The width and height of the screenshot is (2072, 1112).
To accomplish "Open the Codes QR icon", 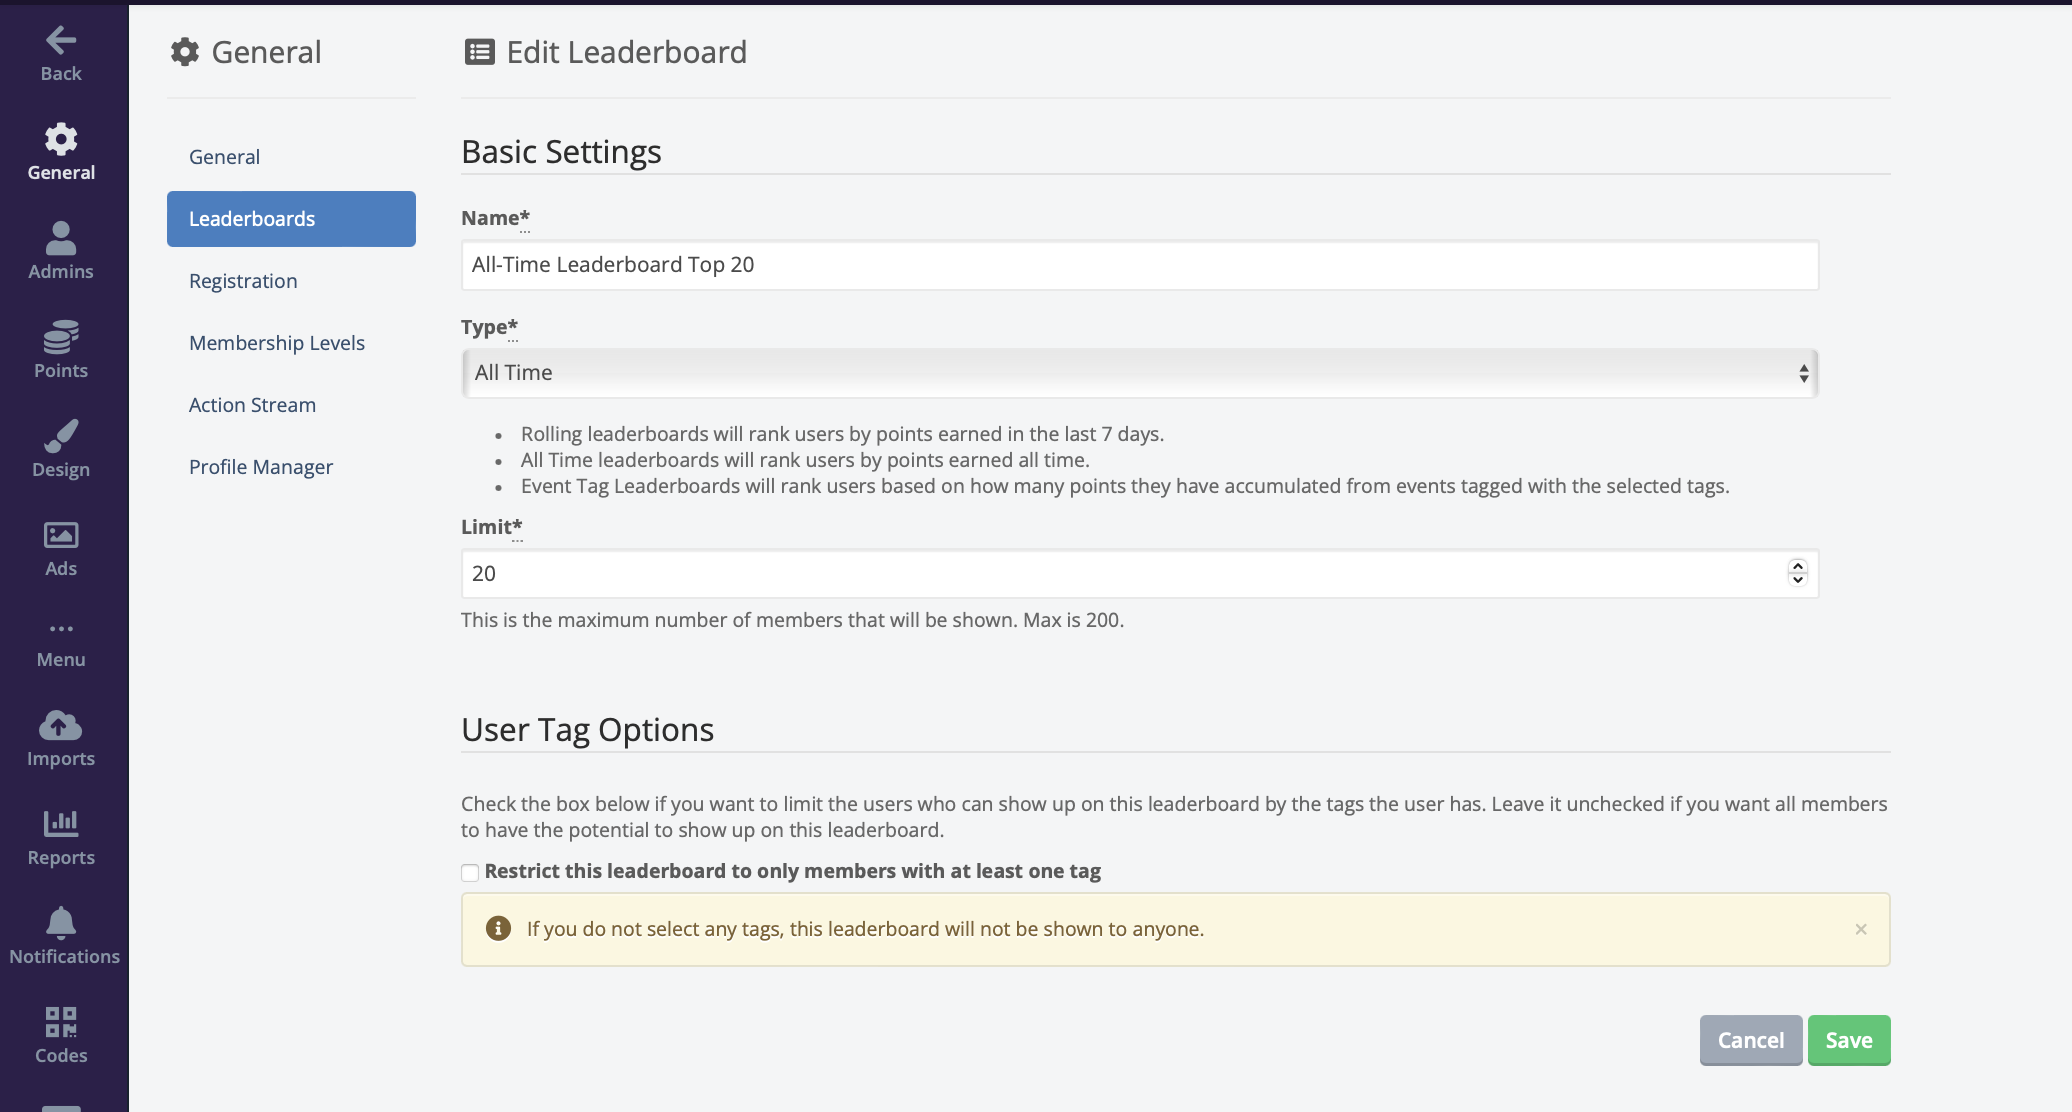I will [61, 1021].
